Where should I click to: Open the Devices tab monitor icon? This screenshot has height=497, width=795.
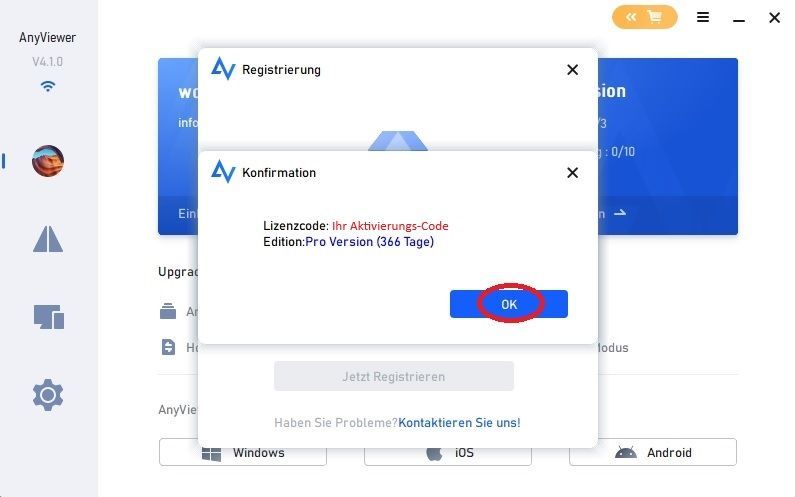[x=49, y=317]
